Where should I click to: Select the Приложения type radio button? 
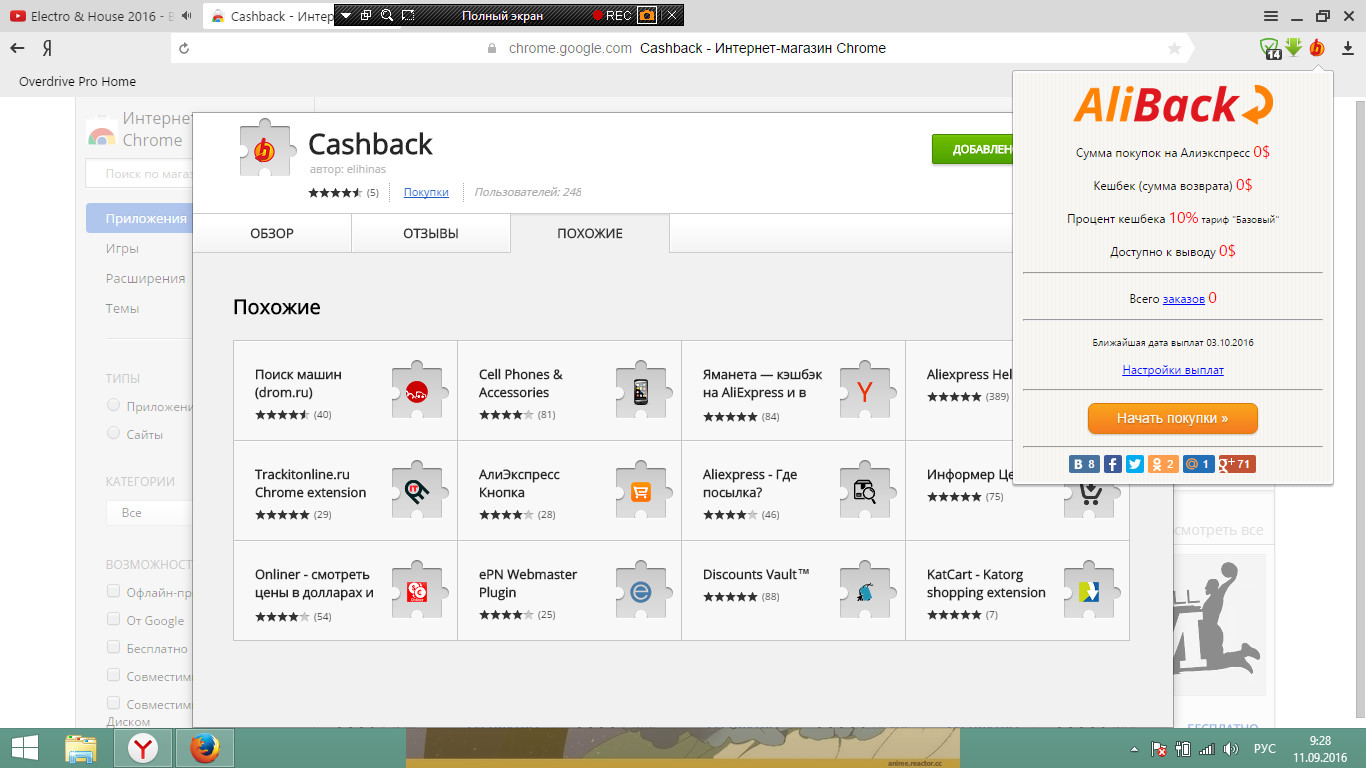(114, 405)
